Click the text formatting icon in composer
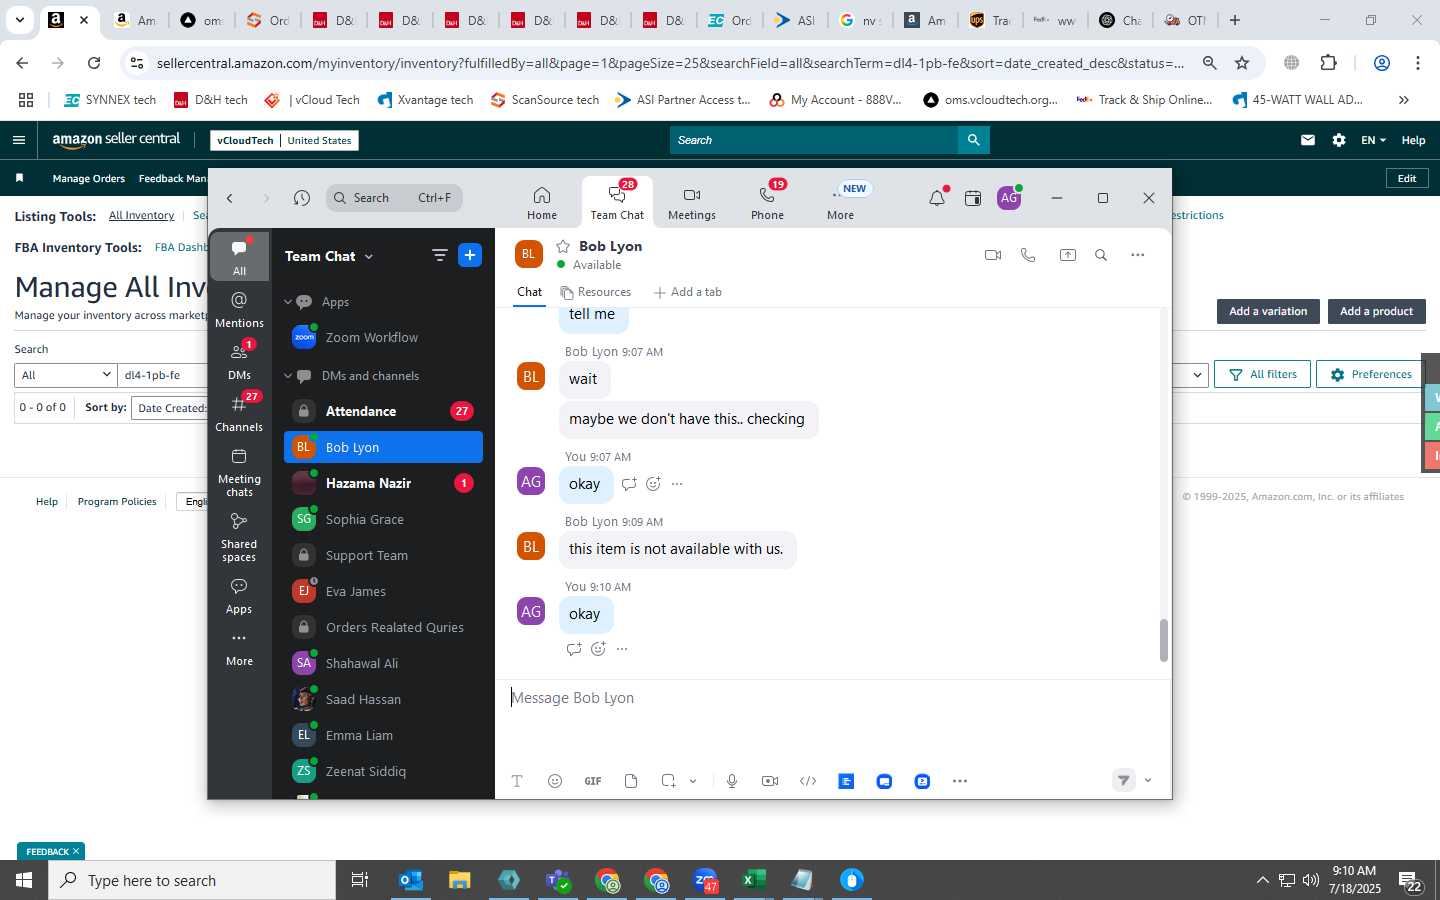The width and height of the screenshot is (1440, 900). click(517, 781)
